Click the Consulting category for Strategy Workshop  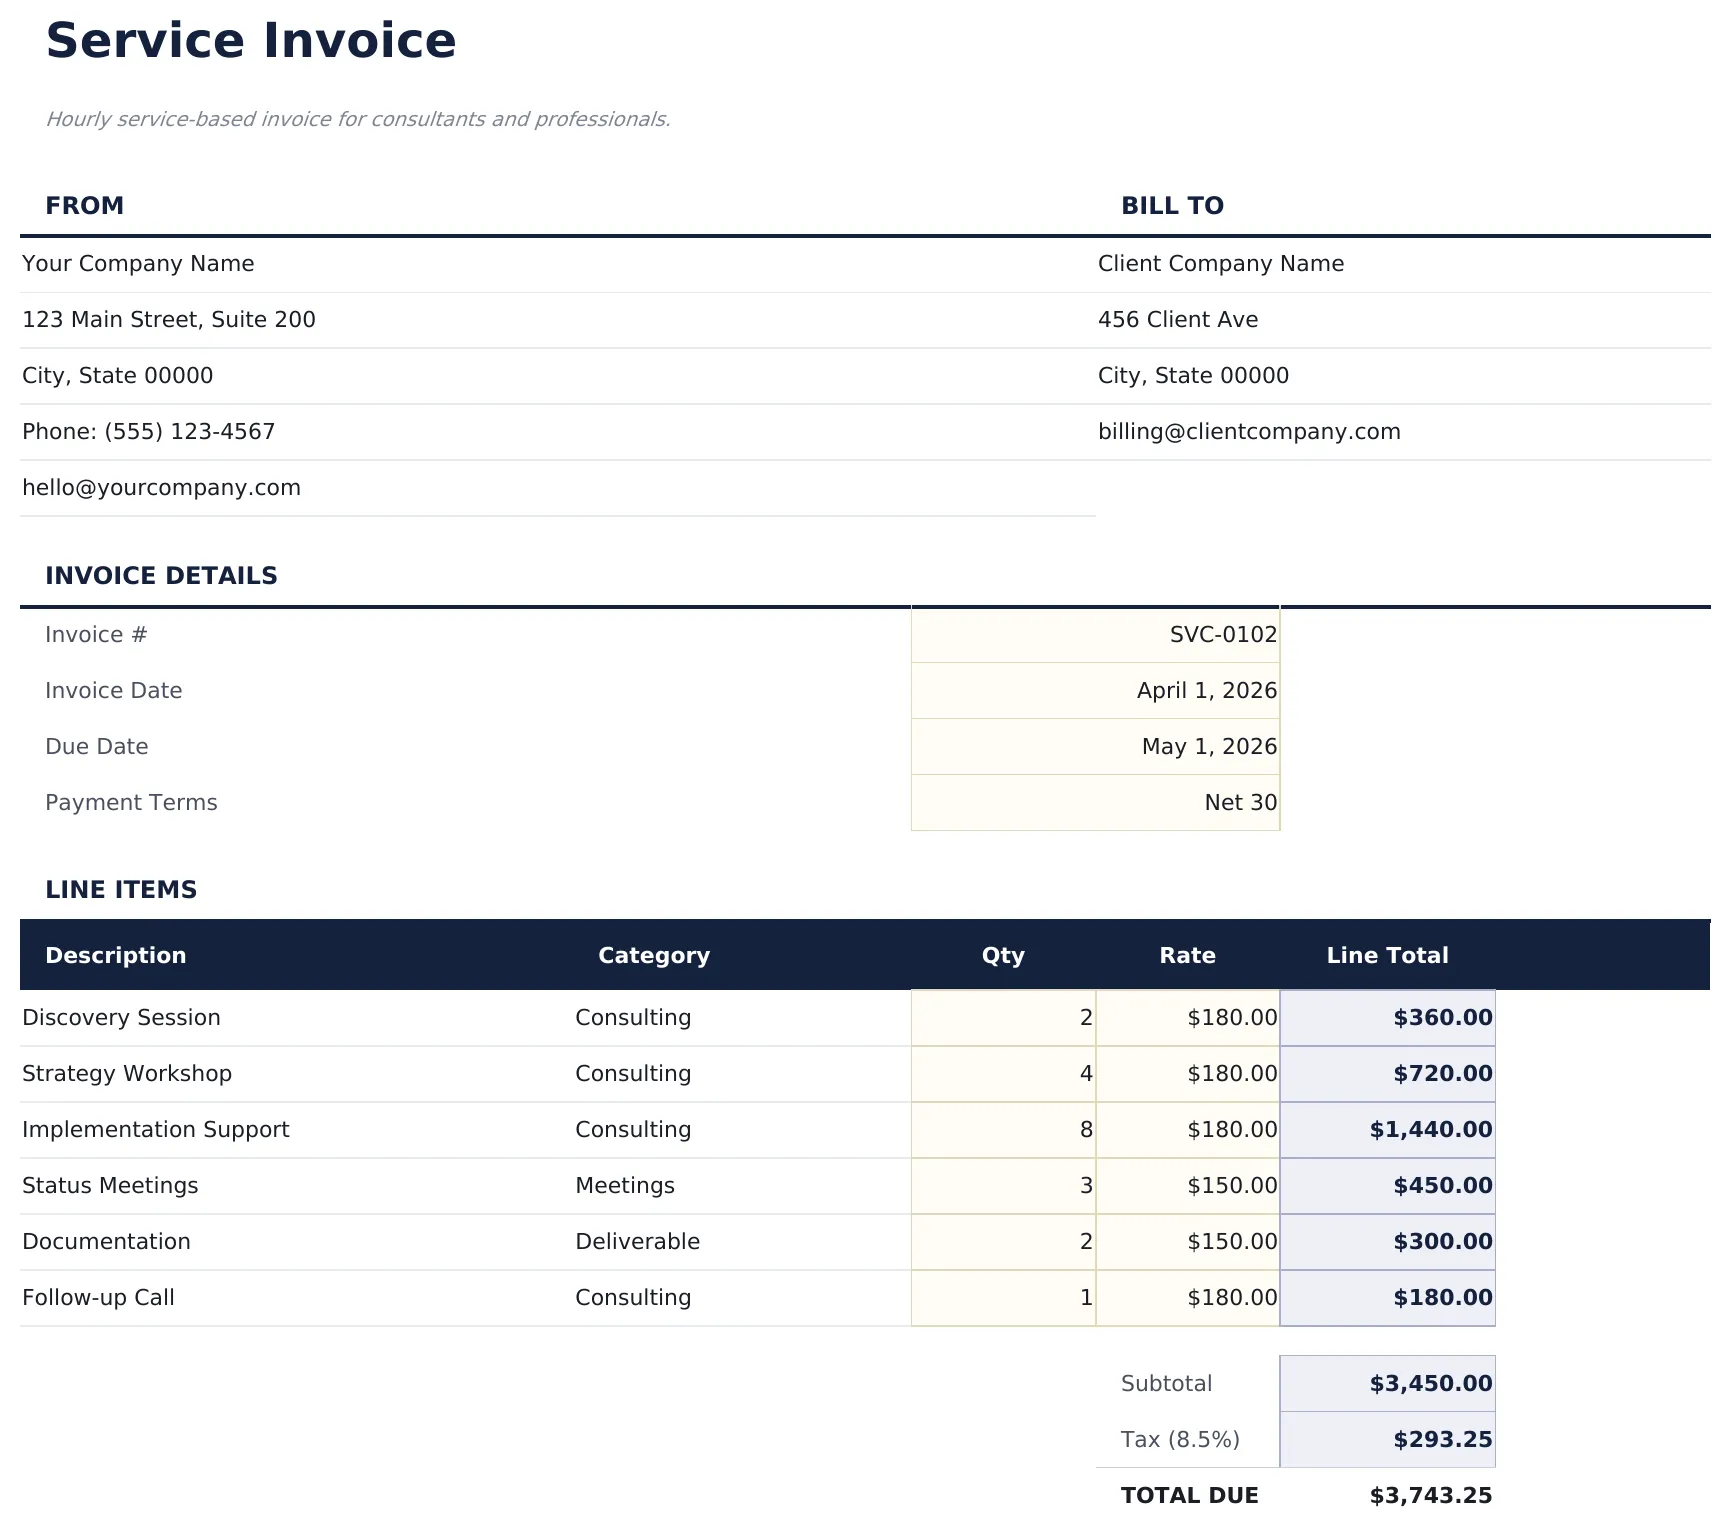(x=633, y=1073)
